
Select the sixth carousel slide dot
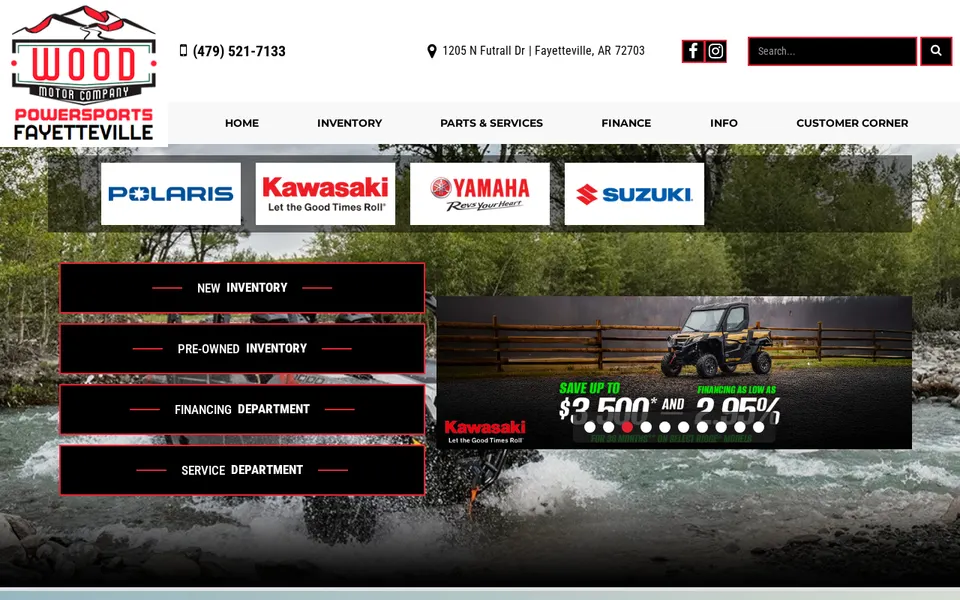683,427
